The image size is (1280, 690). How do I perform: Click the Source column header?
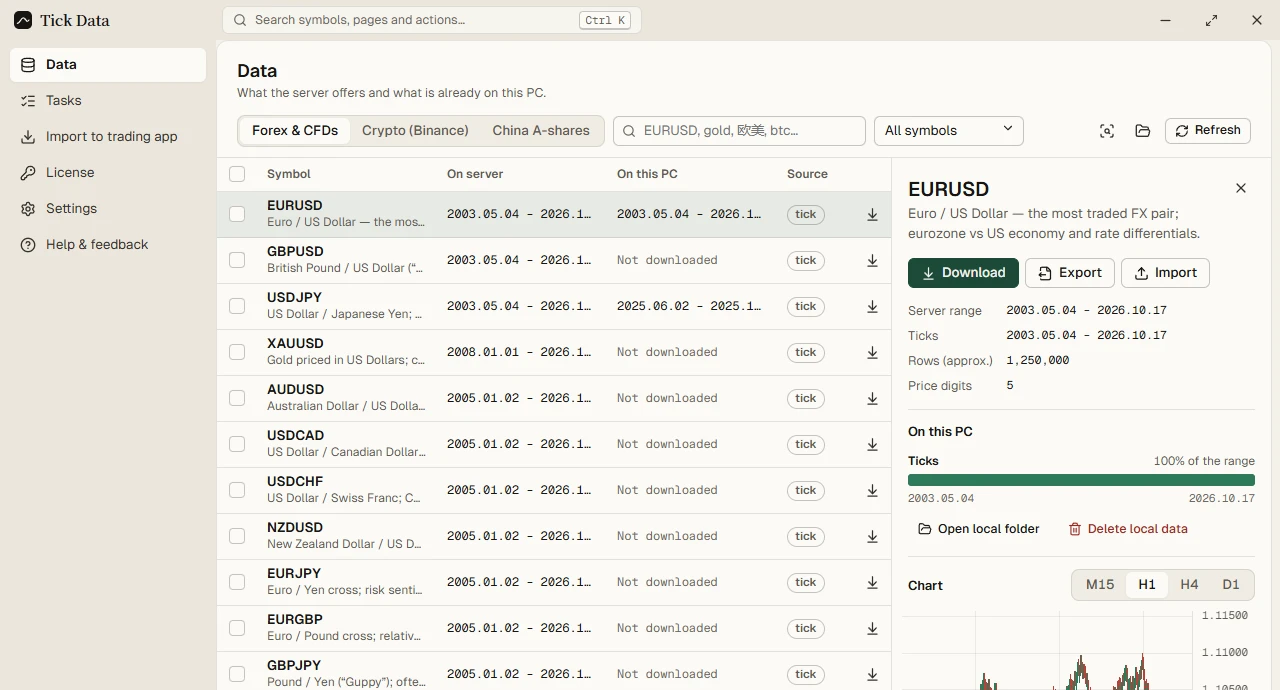pos(807,174)
